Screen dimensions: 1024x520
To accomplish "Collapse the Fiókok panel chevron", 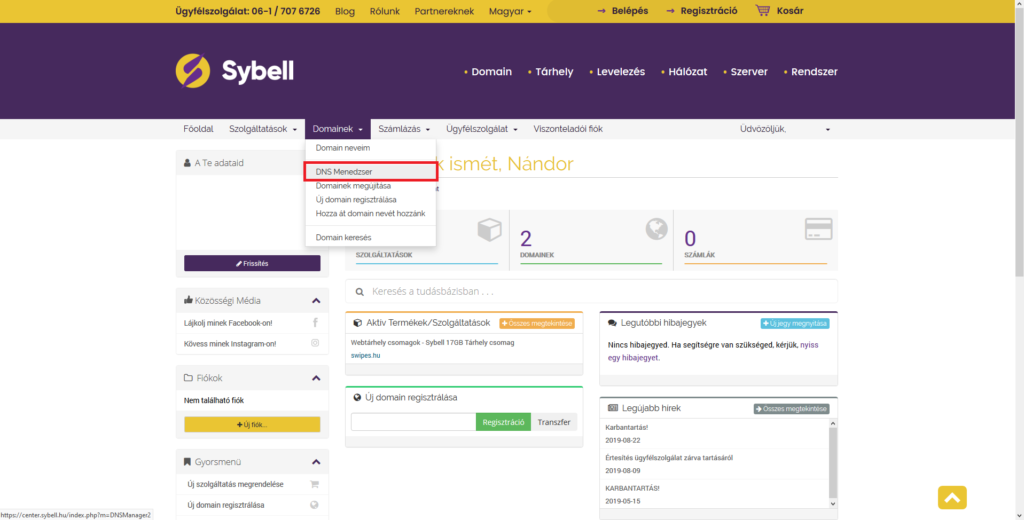I will point(316,378).
